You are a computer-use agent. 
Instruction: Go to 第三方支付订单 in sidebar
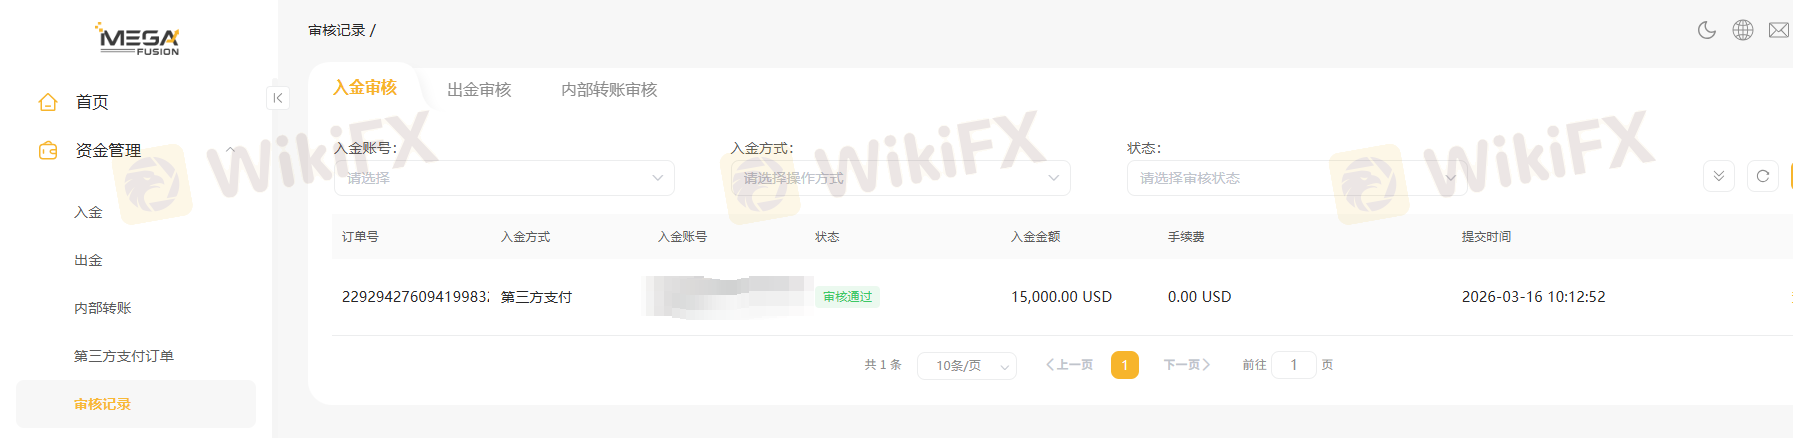124,356
